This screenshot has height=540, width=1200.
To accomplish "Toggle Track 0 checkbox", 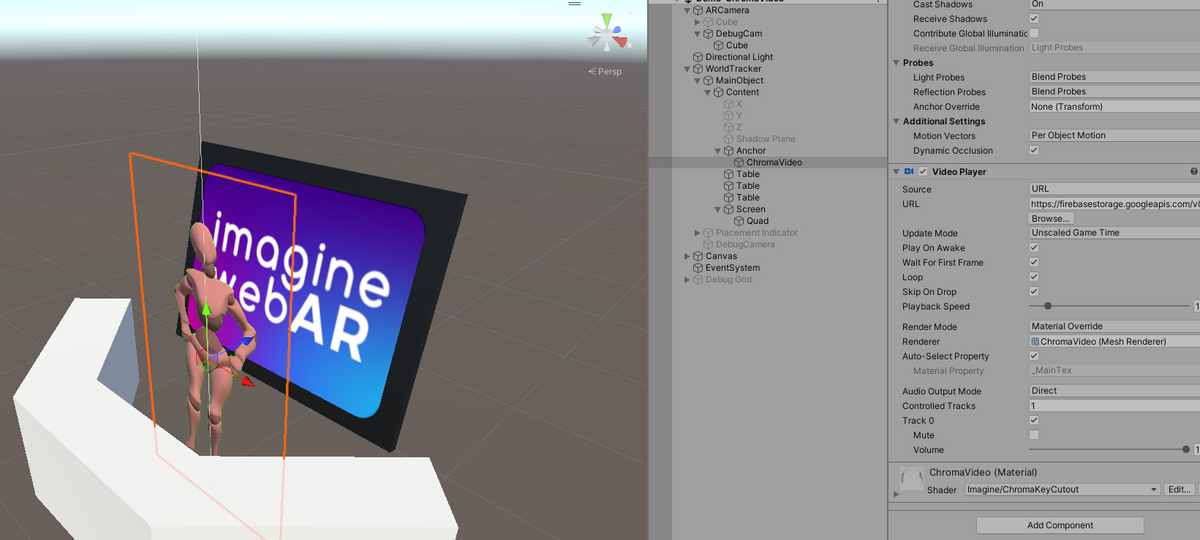I will (1034, 421).
